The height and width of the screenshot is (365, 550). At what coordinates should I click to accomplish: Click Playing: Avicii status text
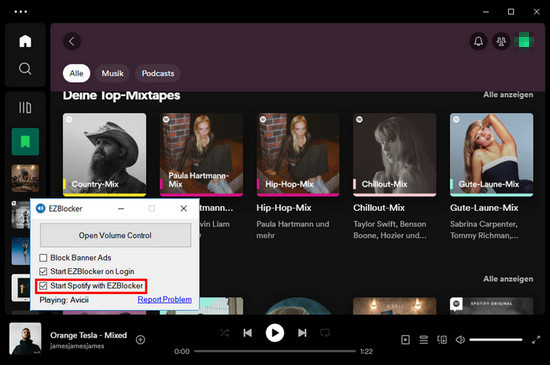click(x=64, y=300)
